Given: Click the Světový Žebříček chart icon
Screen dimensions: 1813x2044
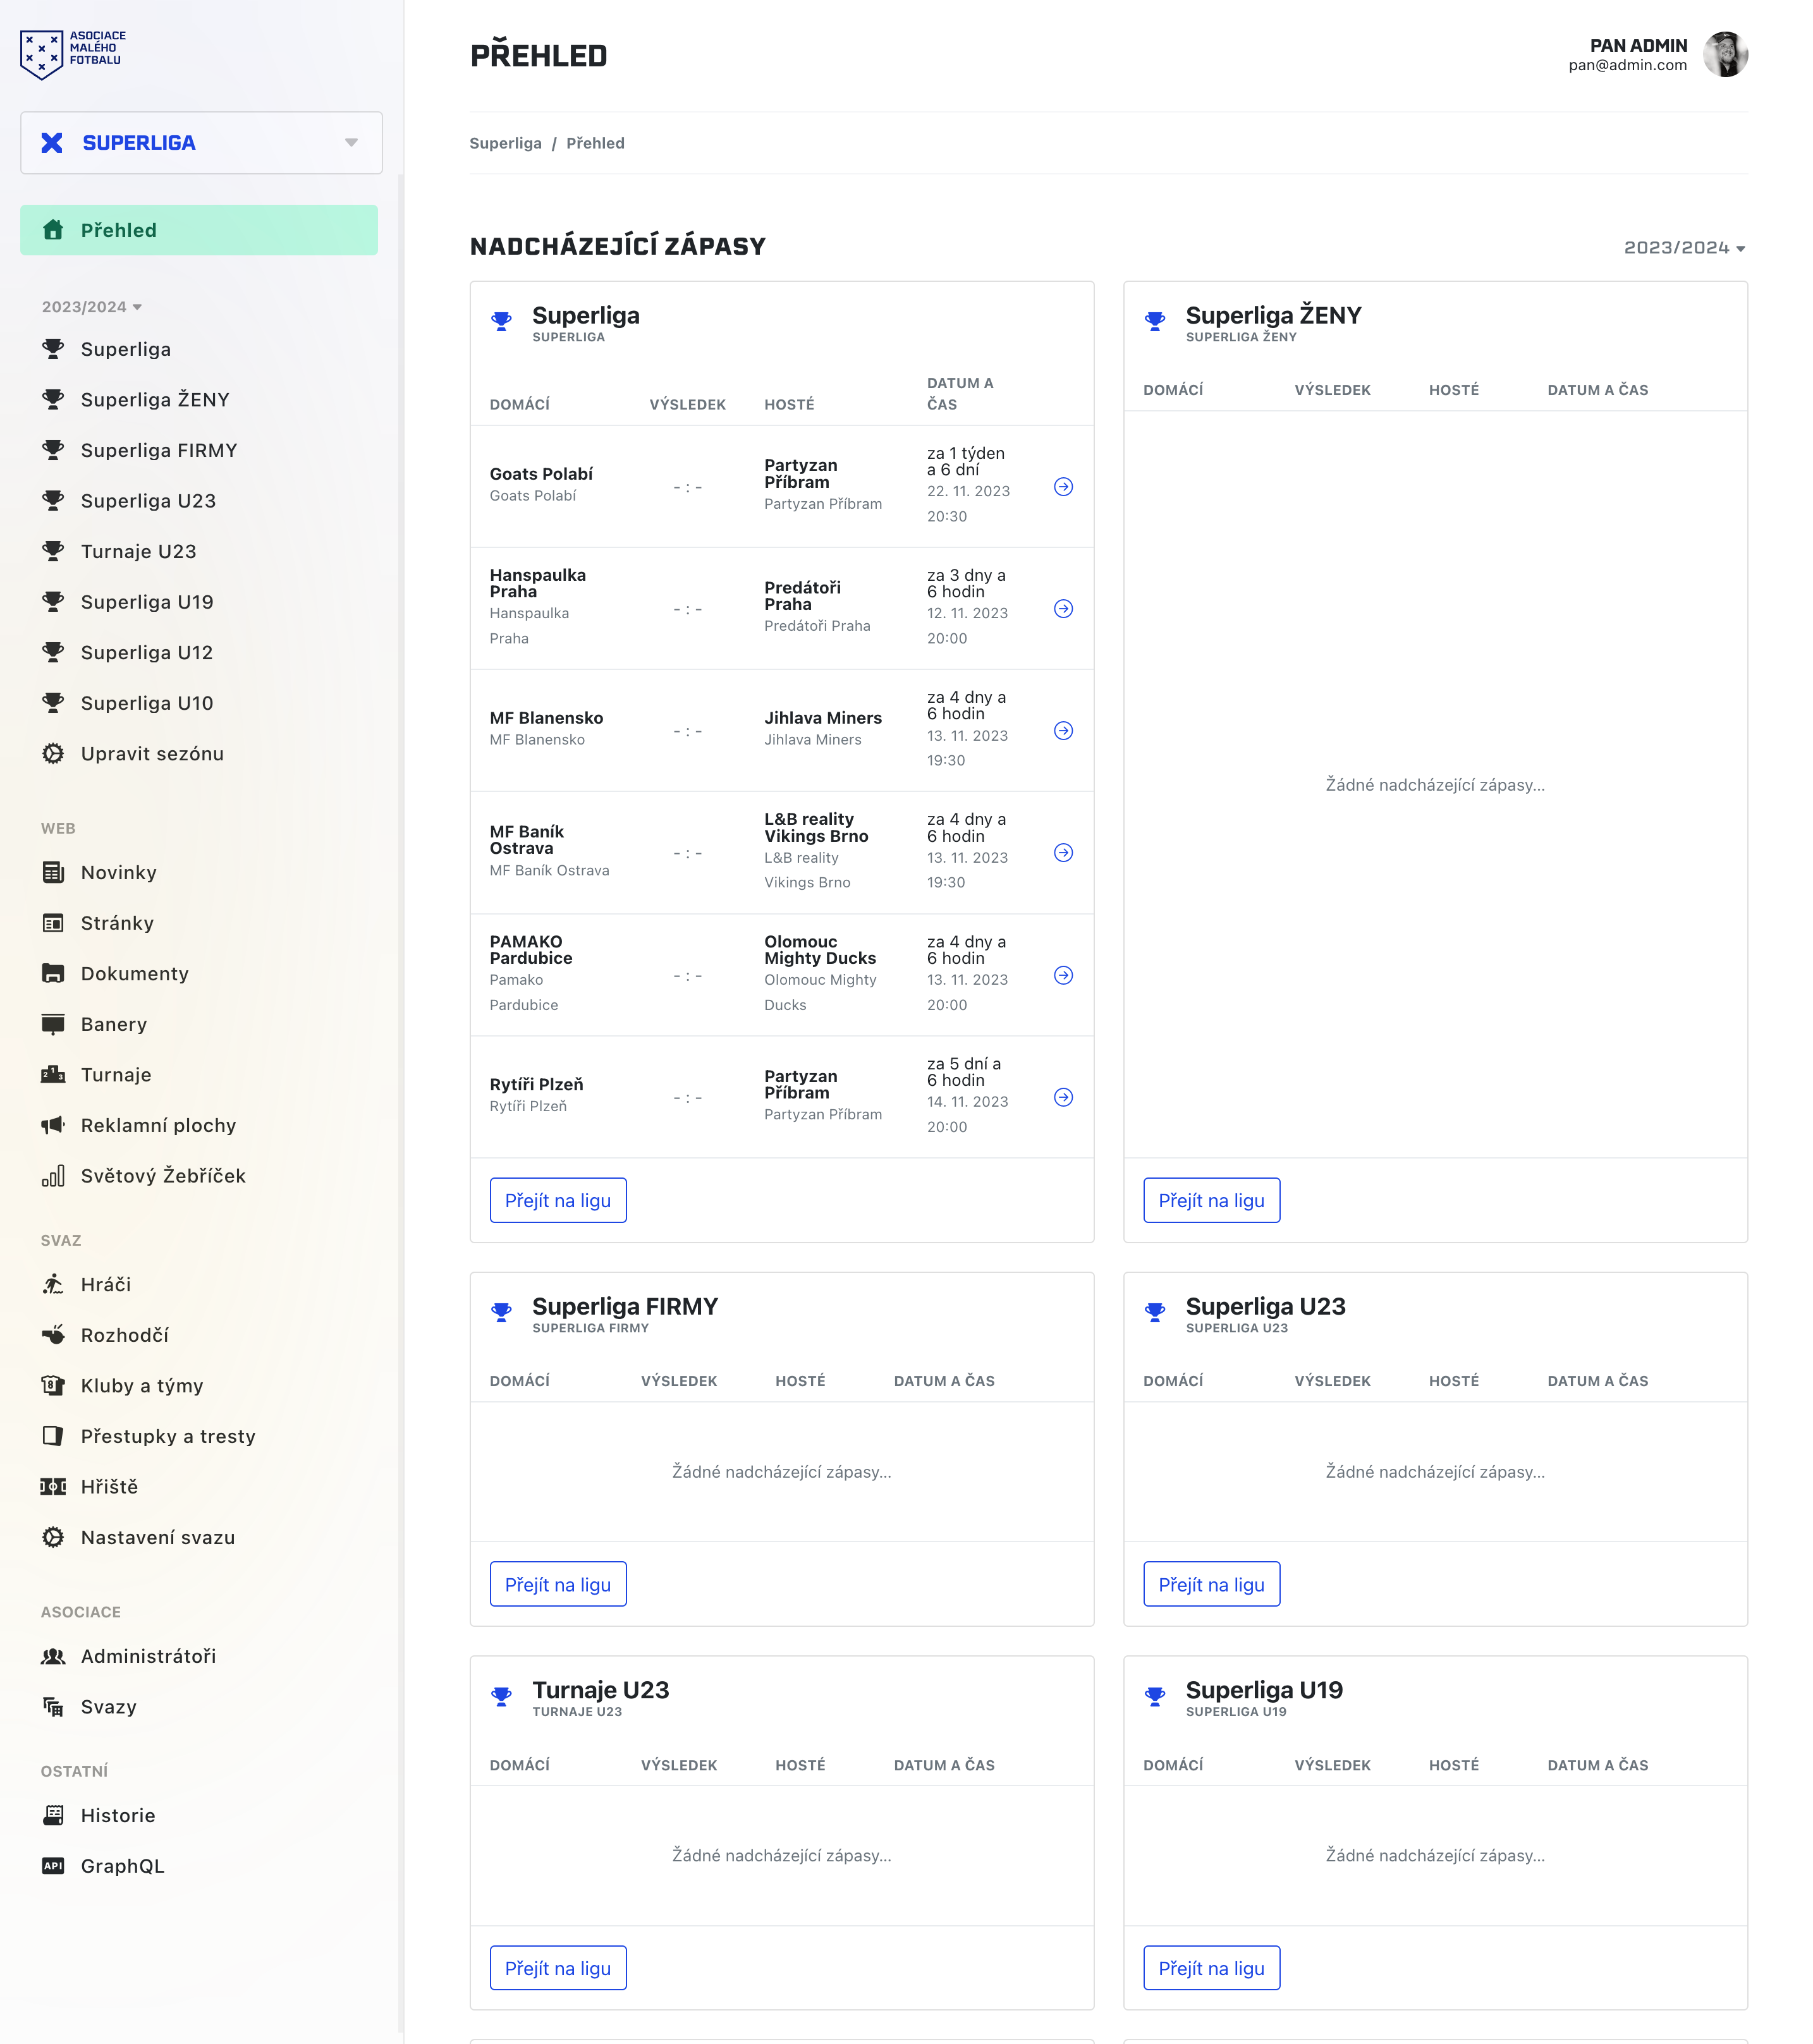Looking at the screenshot, I should (x=53, y=1176).
